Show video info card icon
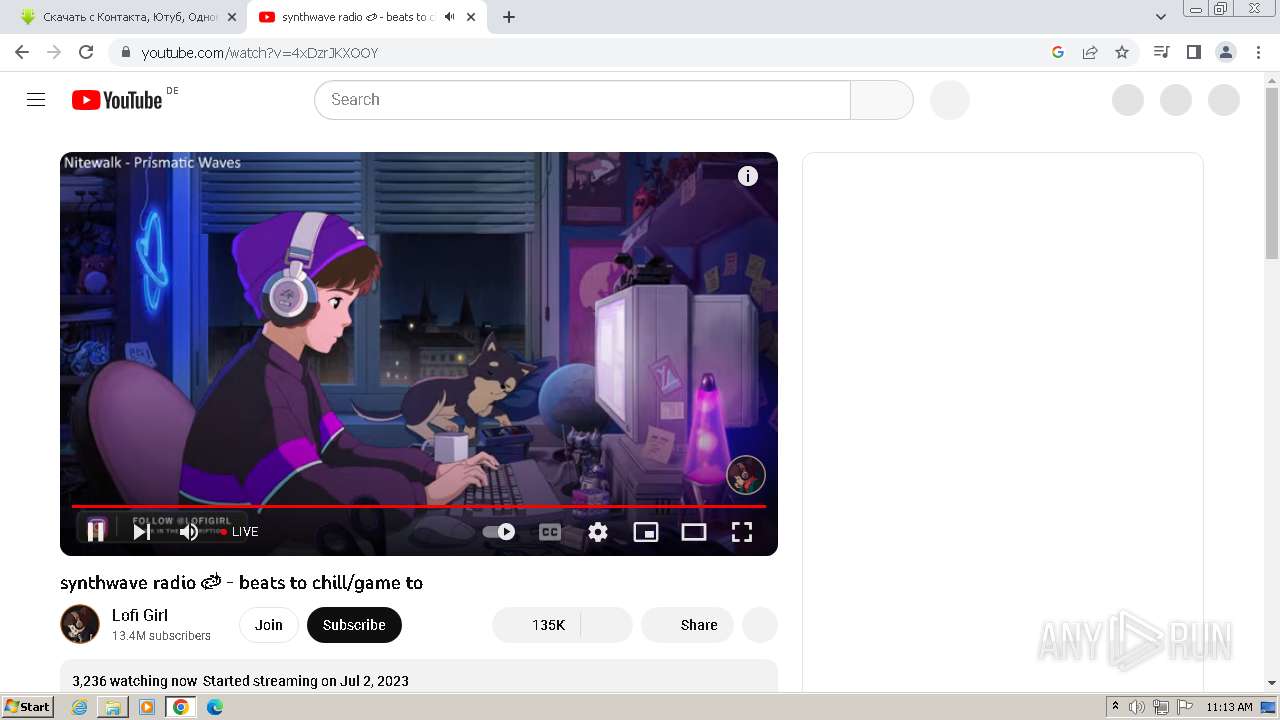The image size is (1280, 720). point(748,176)
